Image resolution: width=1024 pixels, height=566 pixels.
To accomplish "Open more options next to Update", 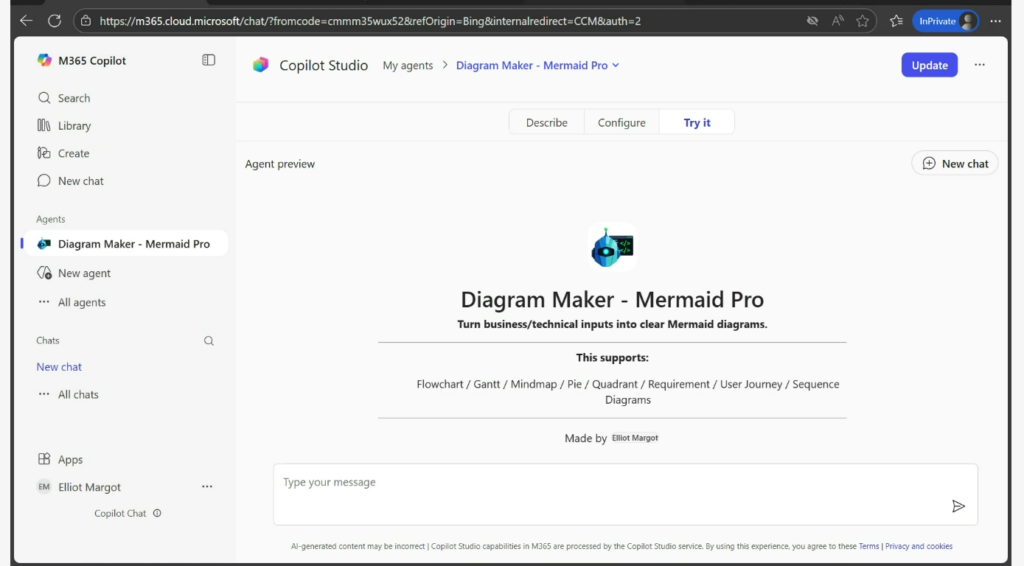I will tap(979, 65).
